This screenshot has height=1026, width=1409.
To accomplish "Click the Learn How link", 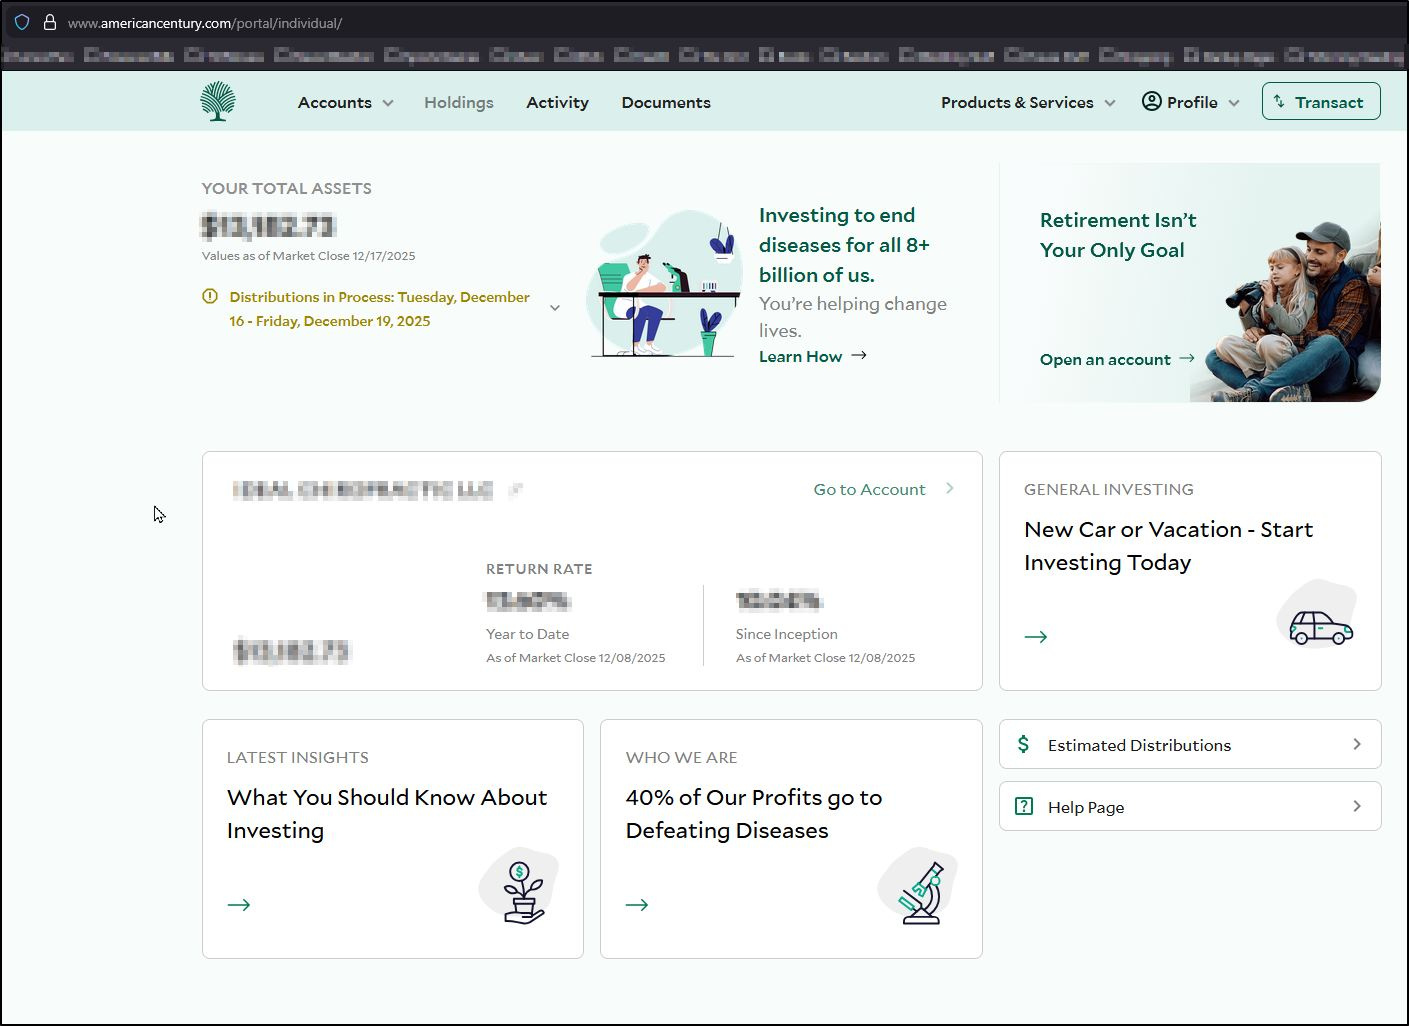I will coord(800,356).
